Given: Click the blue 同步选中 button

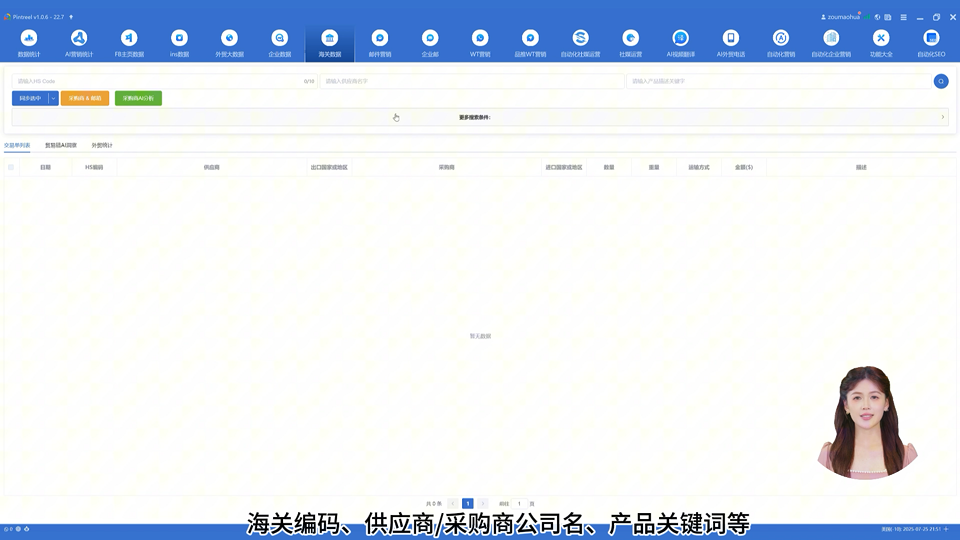Looking at the screenshot, I should tap(30, 98).
